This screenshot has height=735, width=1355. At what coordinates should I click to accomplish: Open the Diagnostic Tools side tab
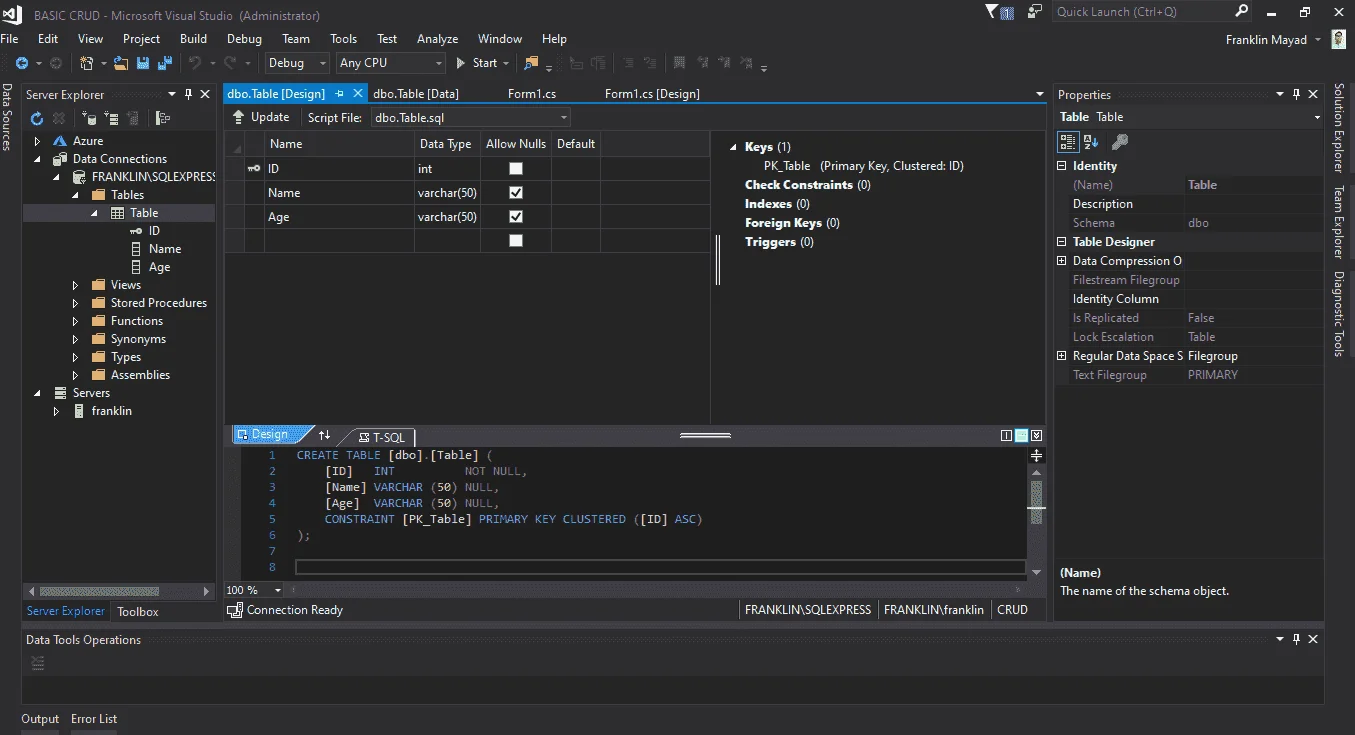coord(1339,314)
